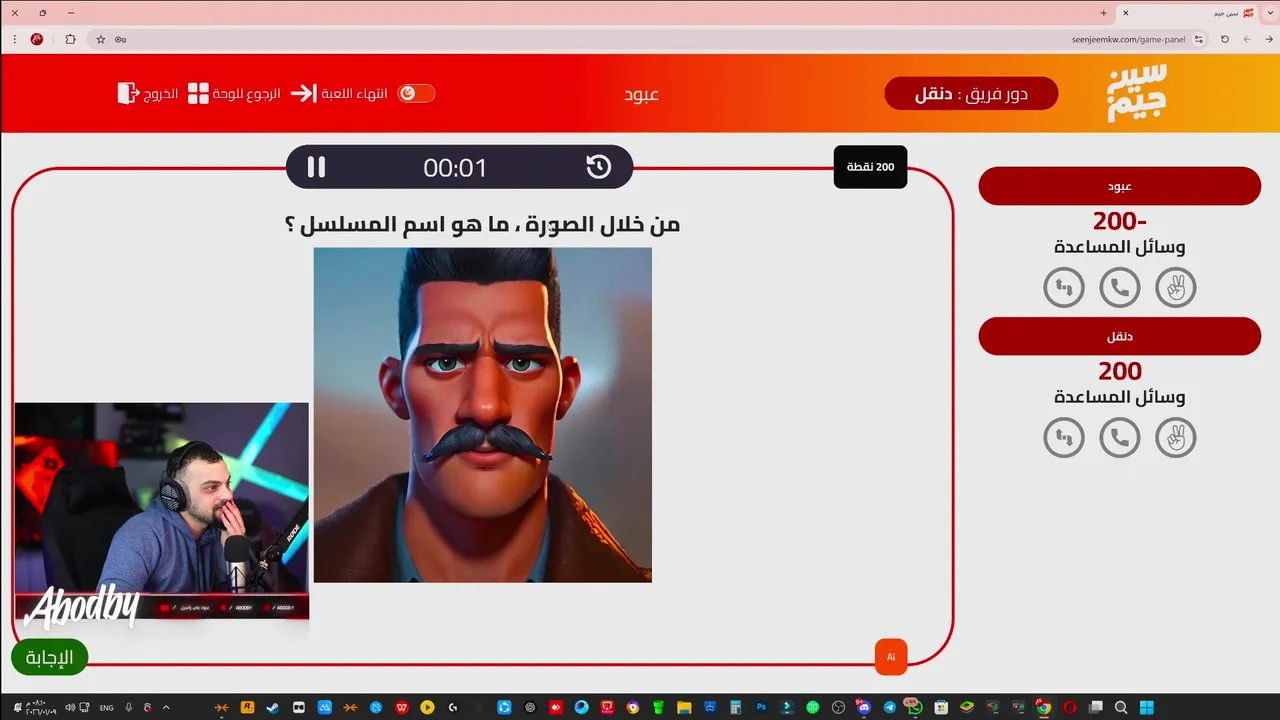Open WhatsApp from the taskbar
Viewport: 1280px width, 720px height.
[915, 707]
